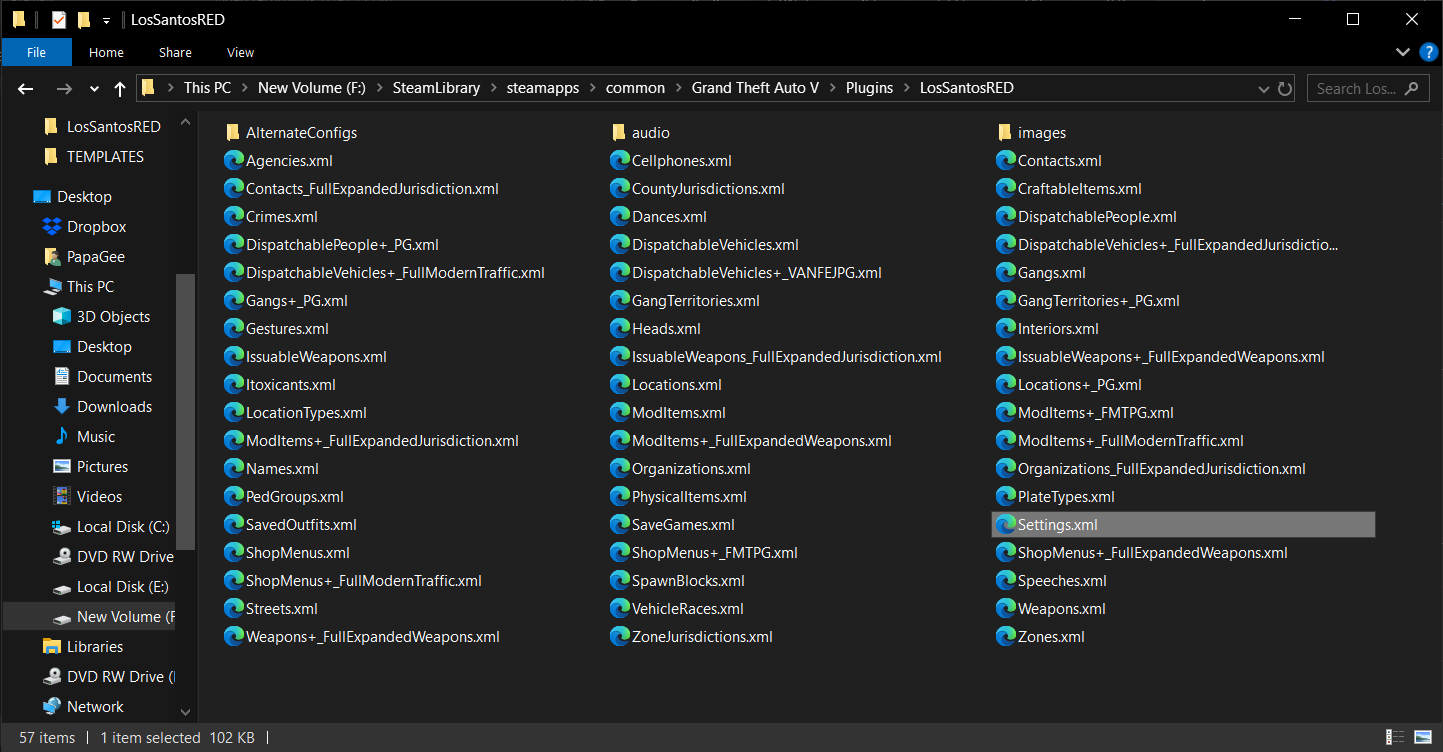Select Local Disk (C:) in navigation pane
The image size is (1443, 752).
(122, 527)
